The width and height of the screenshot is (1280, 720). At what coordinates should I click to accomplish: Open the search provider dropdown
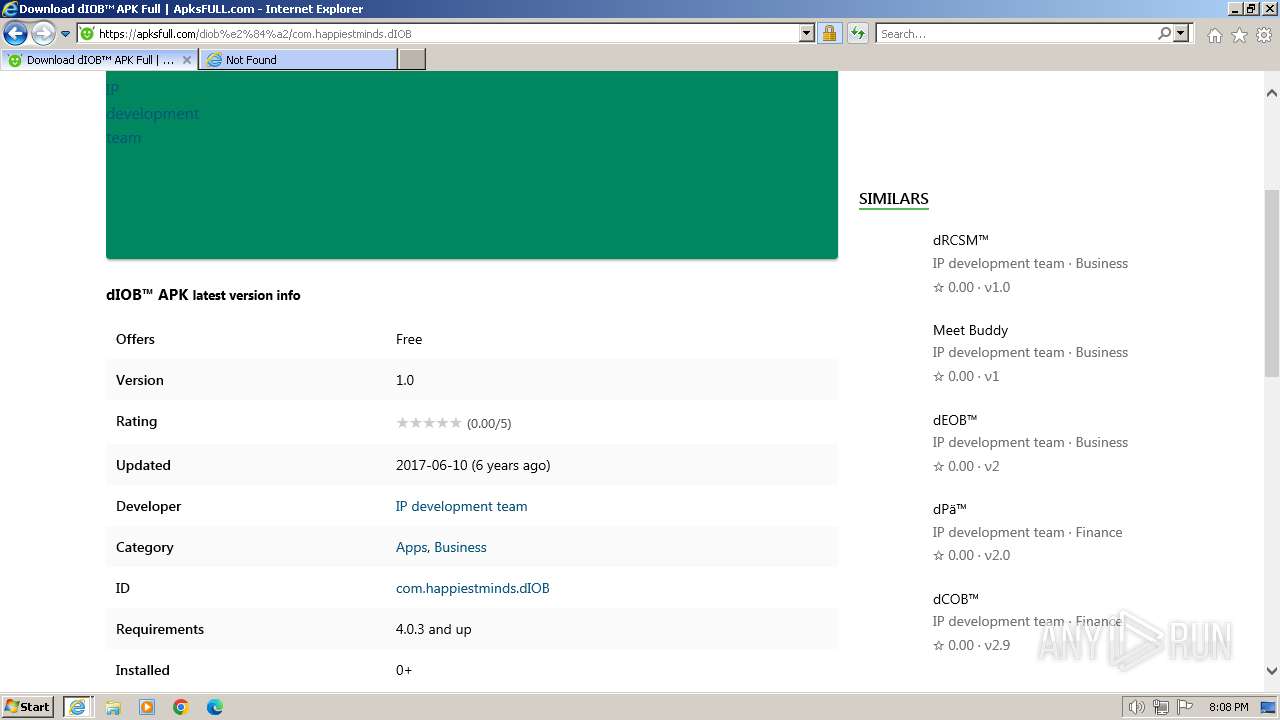pos(1181,34)
